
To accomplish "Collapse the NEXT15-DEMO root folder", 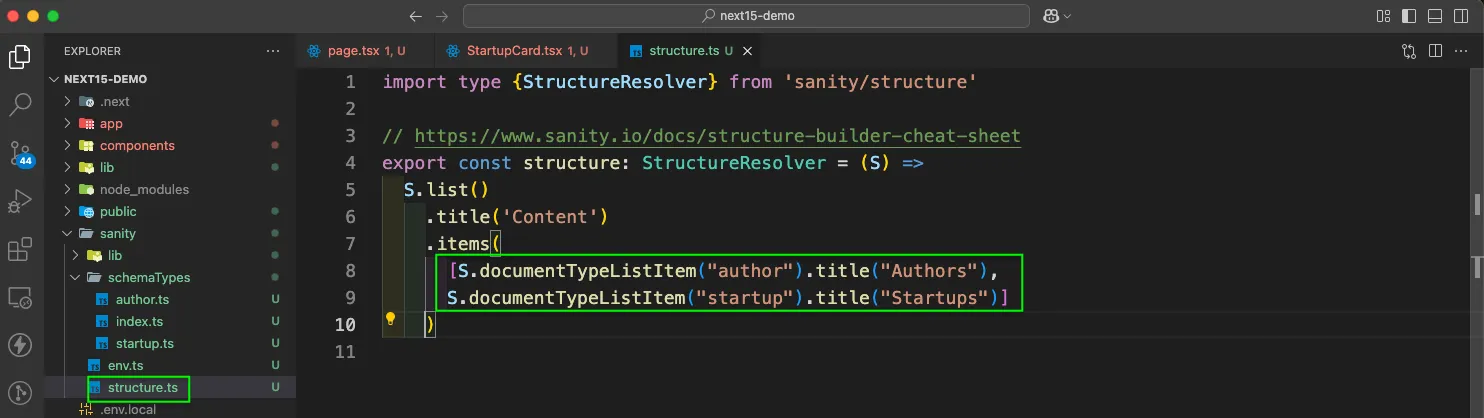I will pos(105,79).
